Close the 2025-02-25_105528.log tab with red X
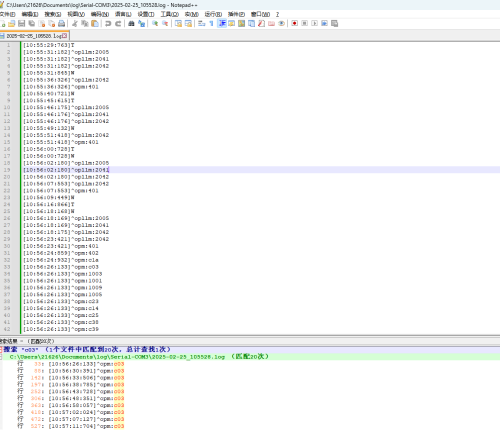The image size is (500, 430). coord(64,36)
